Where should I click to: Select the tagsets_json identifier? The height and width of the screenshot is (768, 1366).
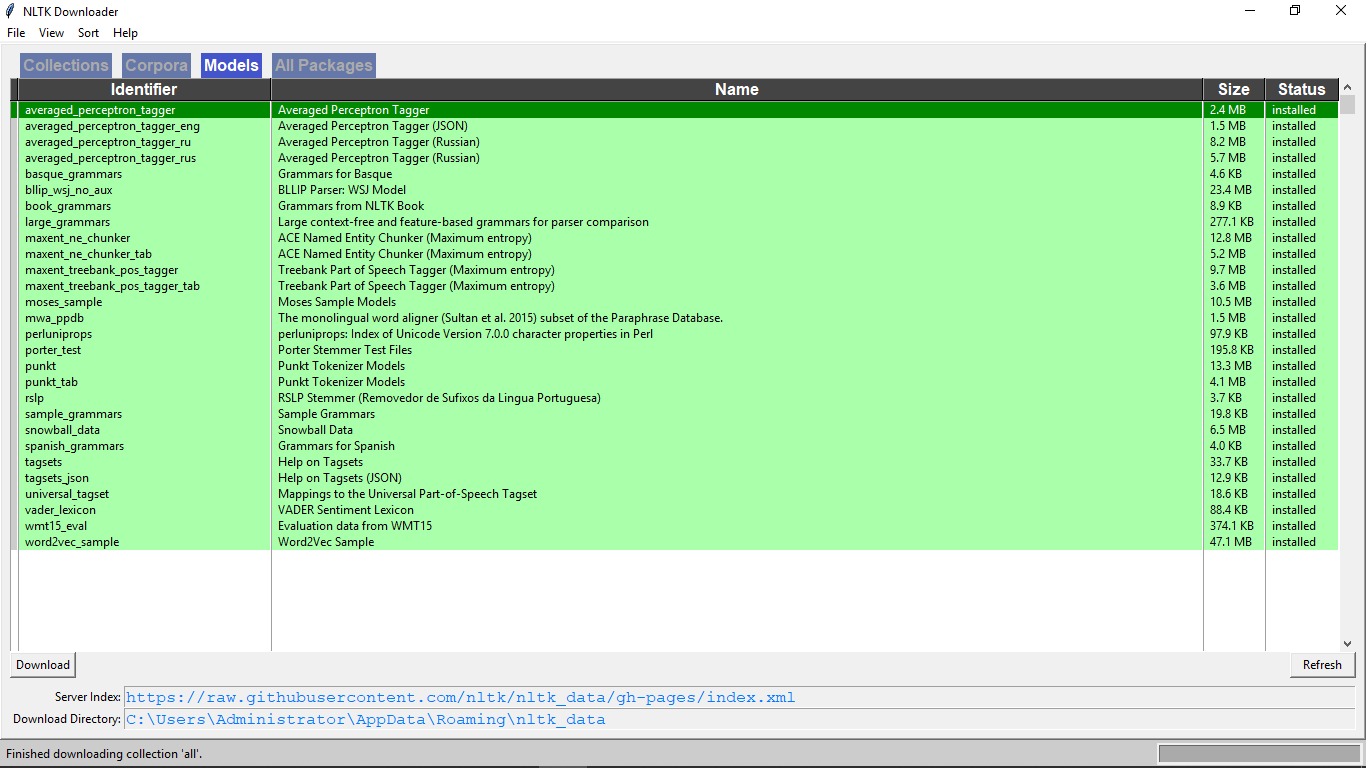coord(57,478)
